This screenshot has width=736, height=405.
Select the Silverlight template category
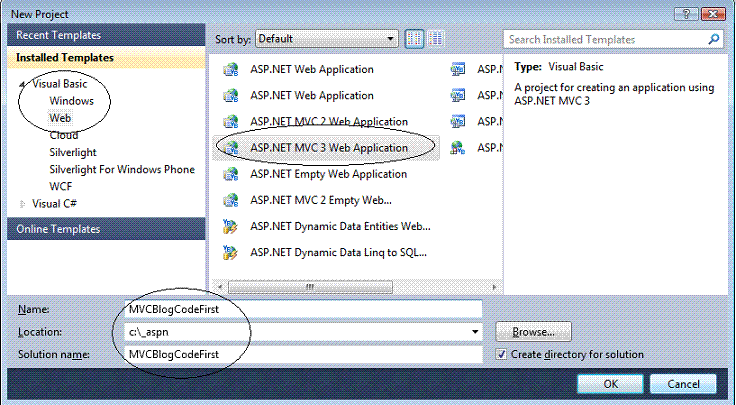coord(73,153)
